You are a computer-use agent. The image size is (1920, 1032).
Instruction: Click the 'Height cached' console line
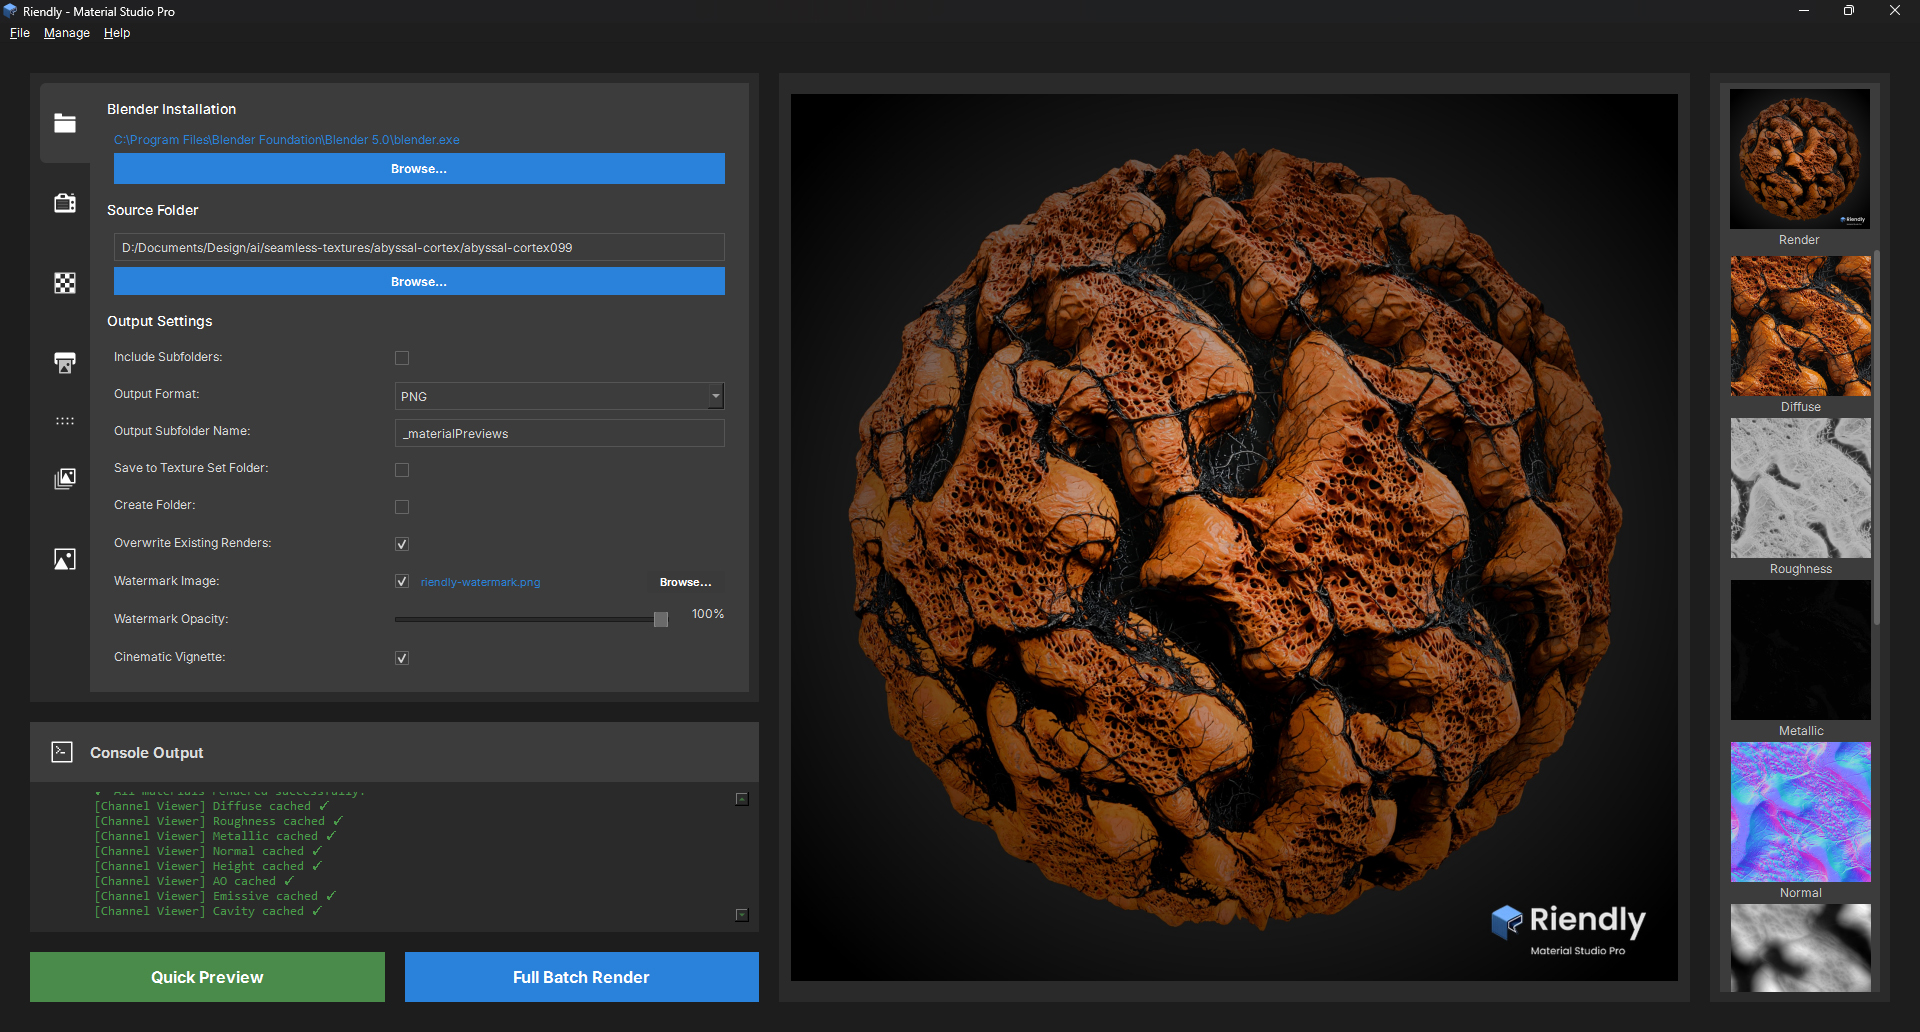[x=208, y=866]
